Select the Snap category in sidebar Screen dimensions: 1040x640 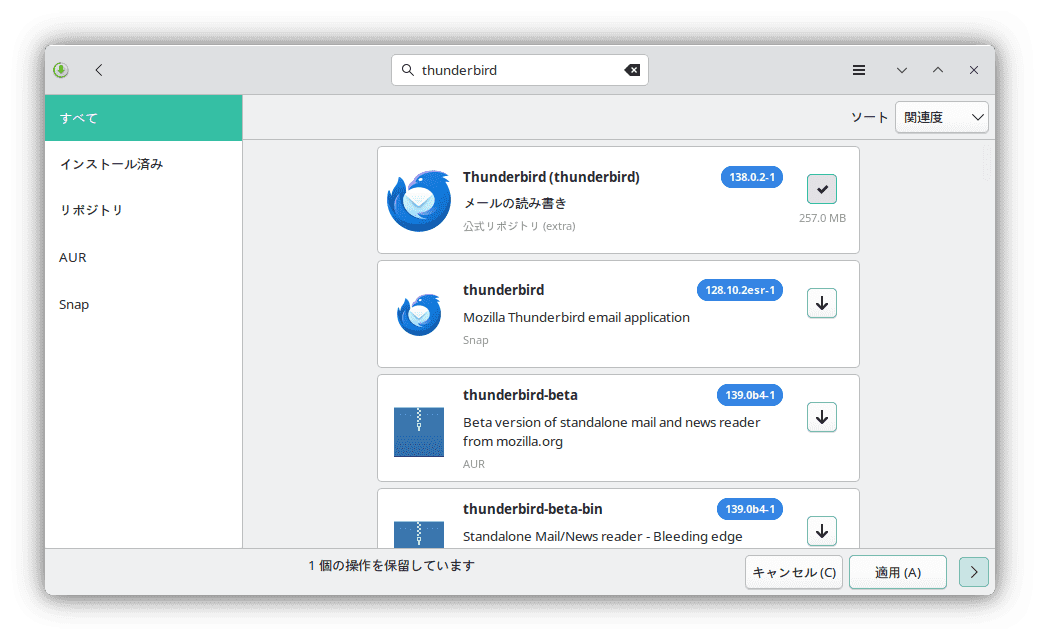coord(144,304)
